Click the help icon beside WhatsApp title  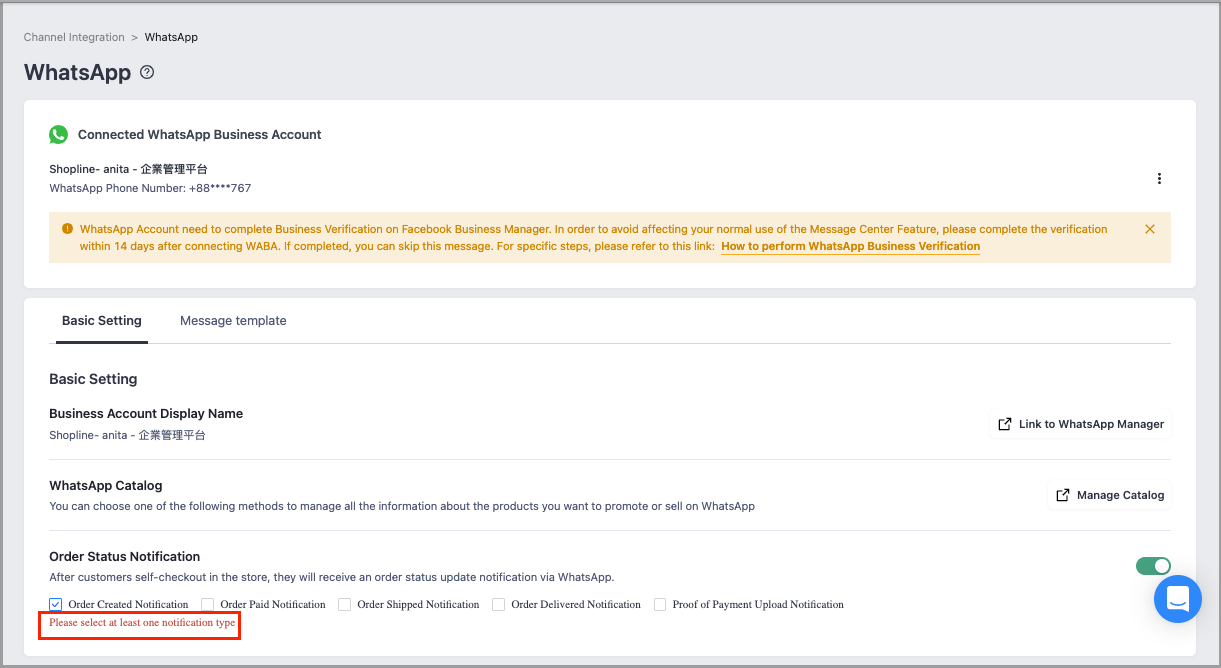[x=147, y=72]
